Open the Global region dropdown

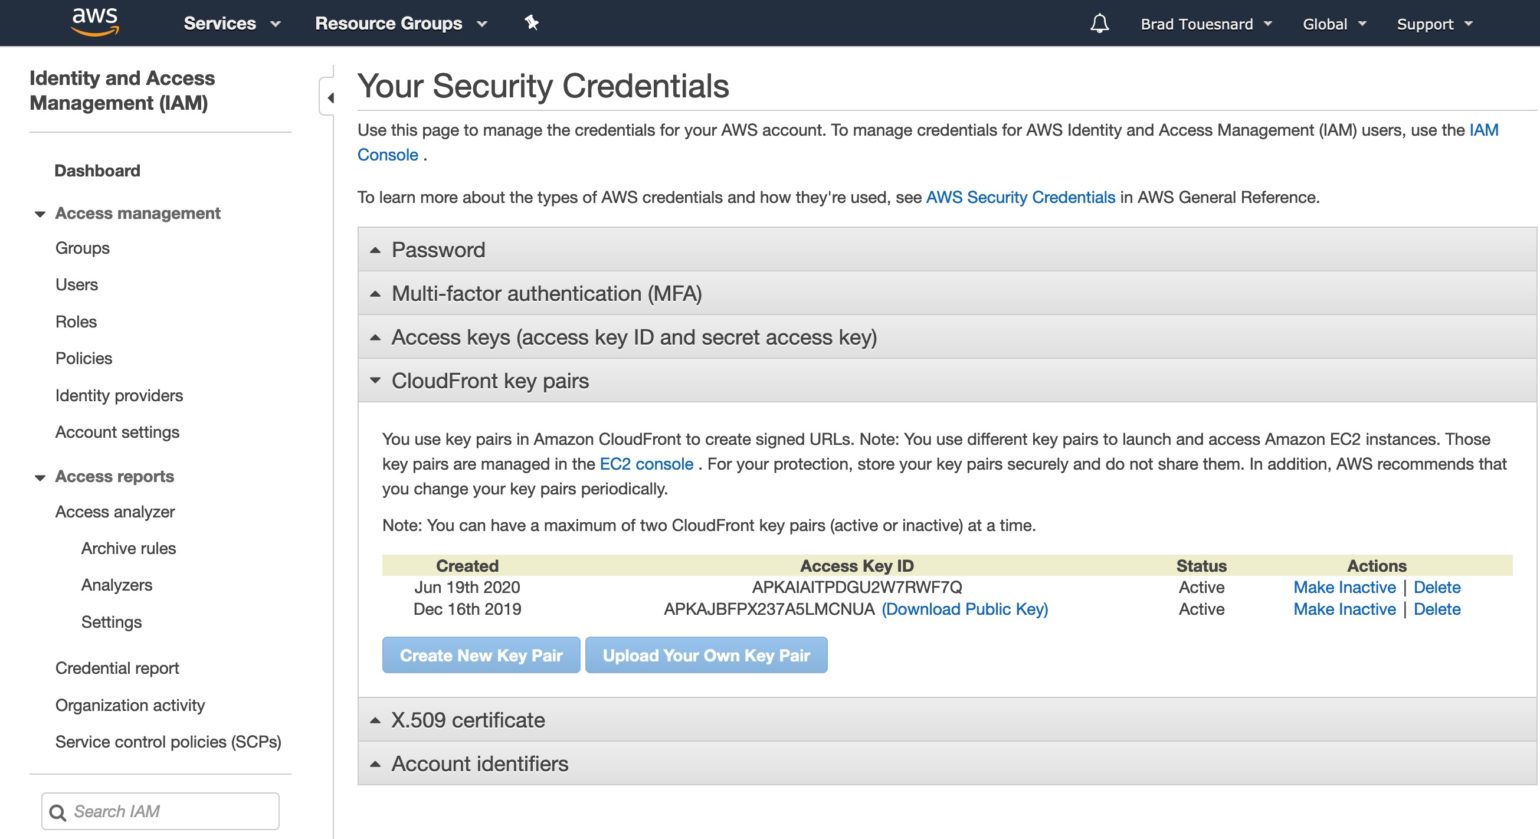pyautogui.click(x=1335, y=24)
